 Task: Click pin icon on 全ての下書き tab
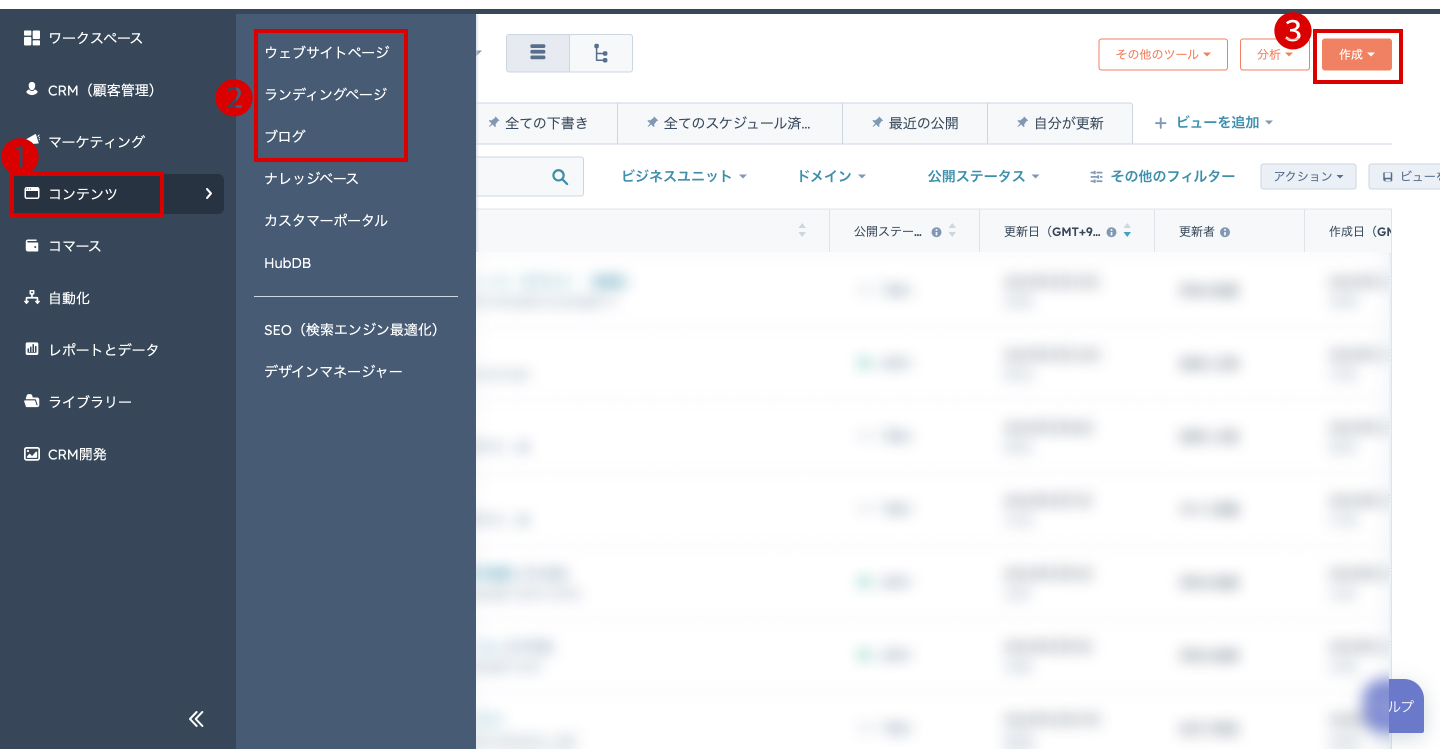click(493, 123)
